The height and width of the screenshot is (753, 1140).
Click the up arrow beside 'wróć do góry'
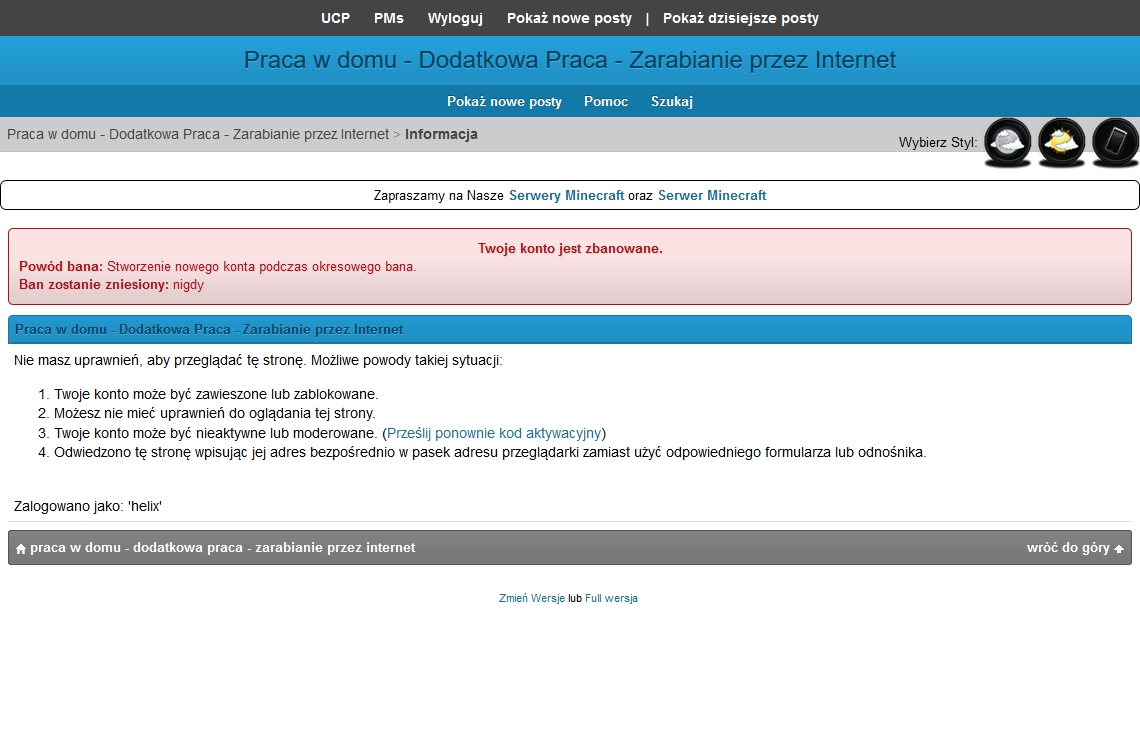pyautogui.click(x=1119, y=549)
